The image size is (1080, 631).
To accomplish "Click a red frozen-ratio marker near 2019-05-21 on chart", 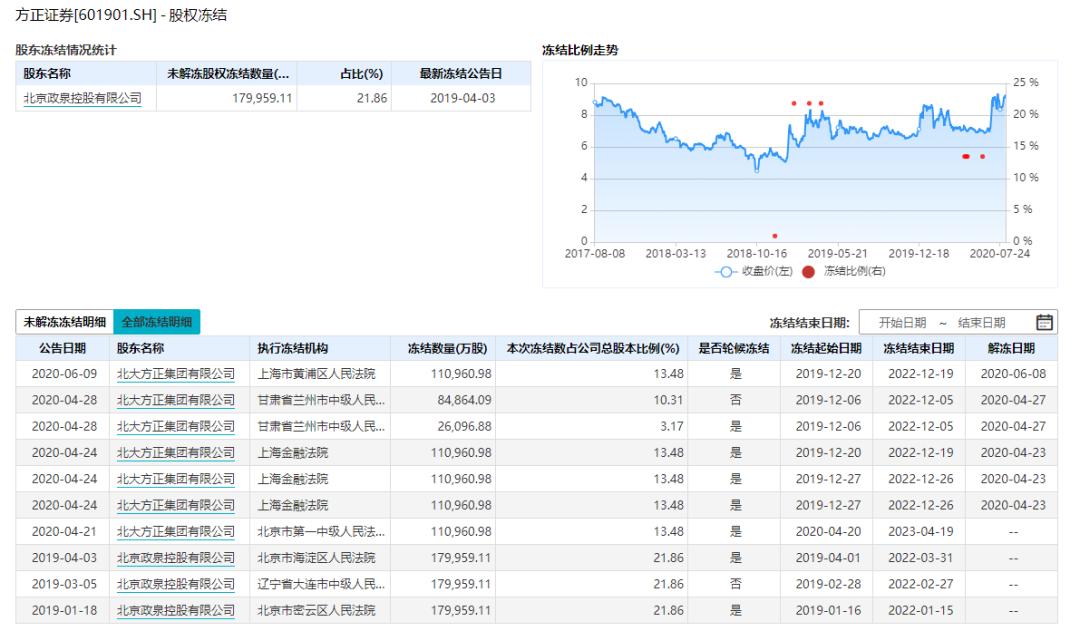I will pyautogui.click(x=819, y=102).
